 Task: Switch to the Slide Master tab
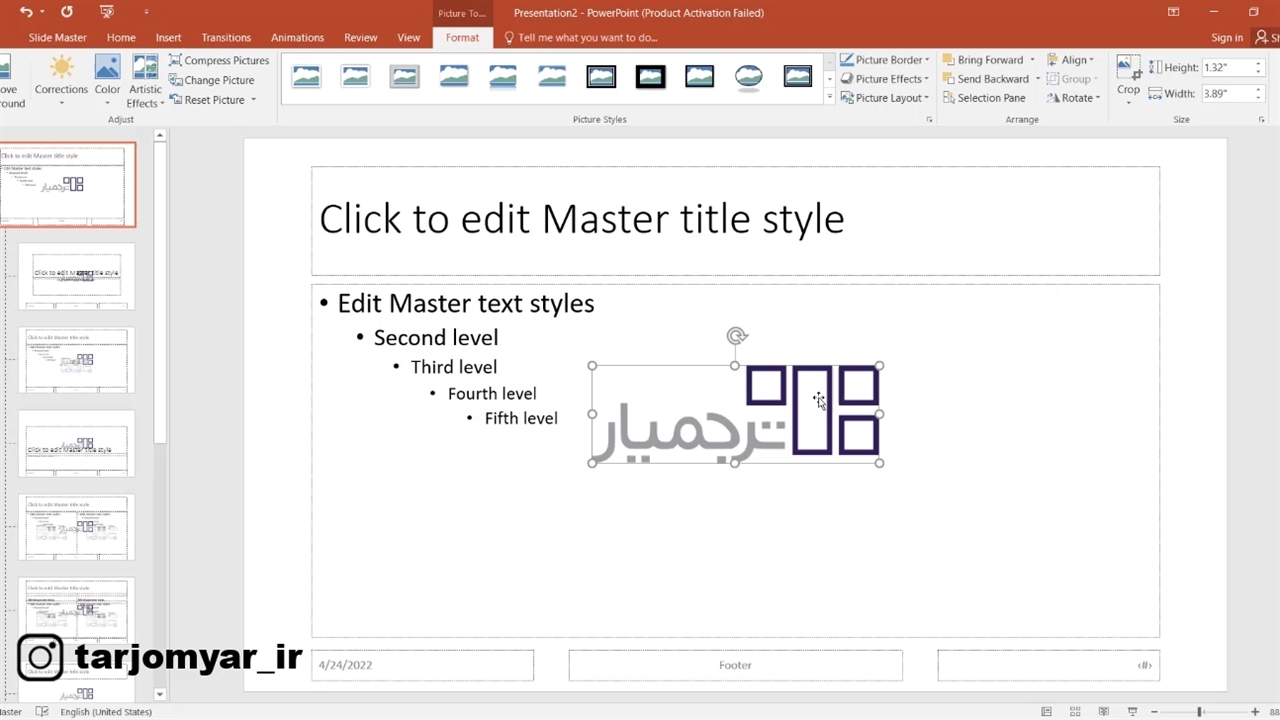pyautogui.click(x=57, y=38)
